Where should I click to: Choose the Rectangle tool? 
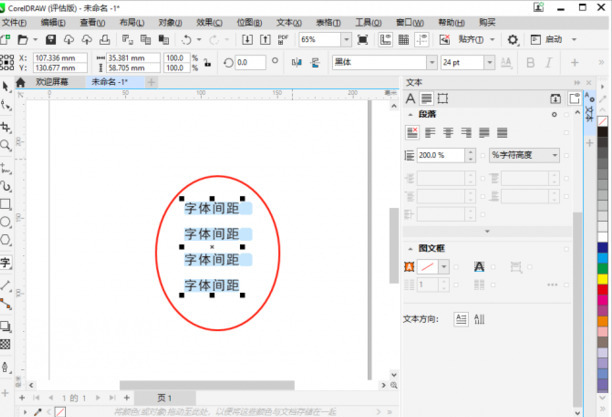(5, 204)
